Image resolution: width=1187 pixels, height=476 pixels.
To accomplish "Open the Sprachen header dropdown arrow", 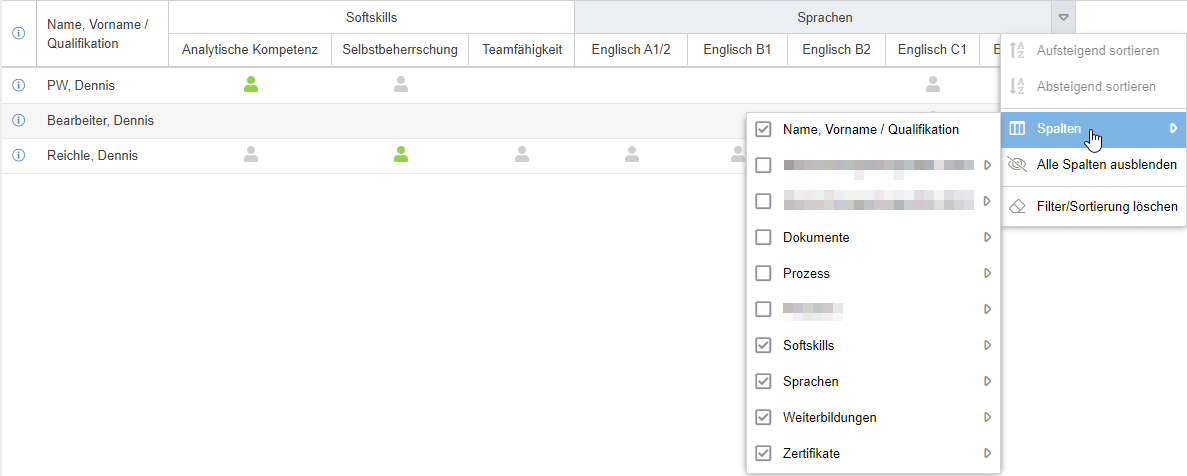I will pos(1064,17).
